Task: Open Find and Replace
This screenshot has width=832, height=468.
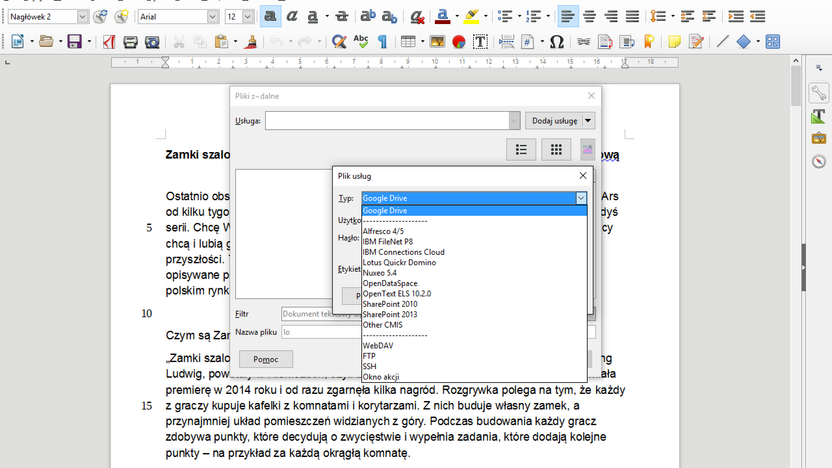Action: (x=339, y=41)
